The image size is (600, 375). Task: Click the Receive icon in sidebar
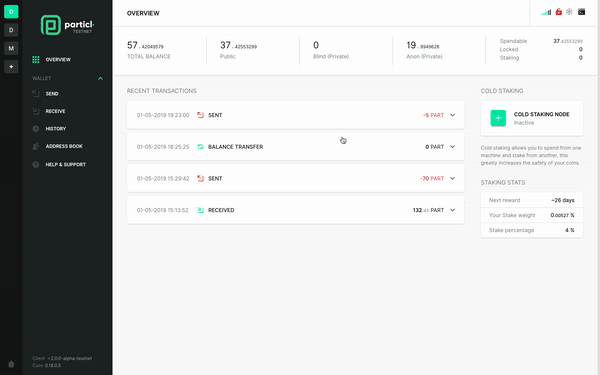(36, 111)
